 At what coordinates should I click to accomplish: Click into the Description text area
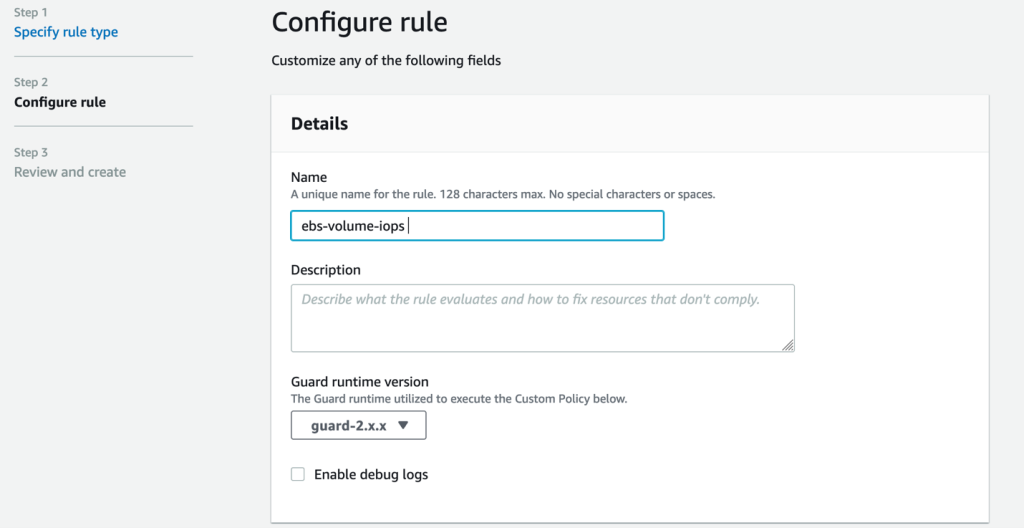[x=543, y=318]
